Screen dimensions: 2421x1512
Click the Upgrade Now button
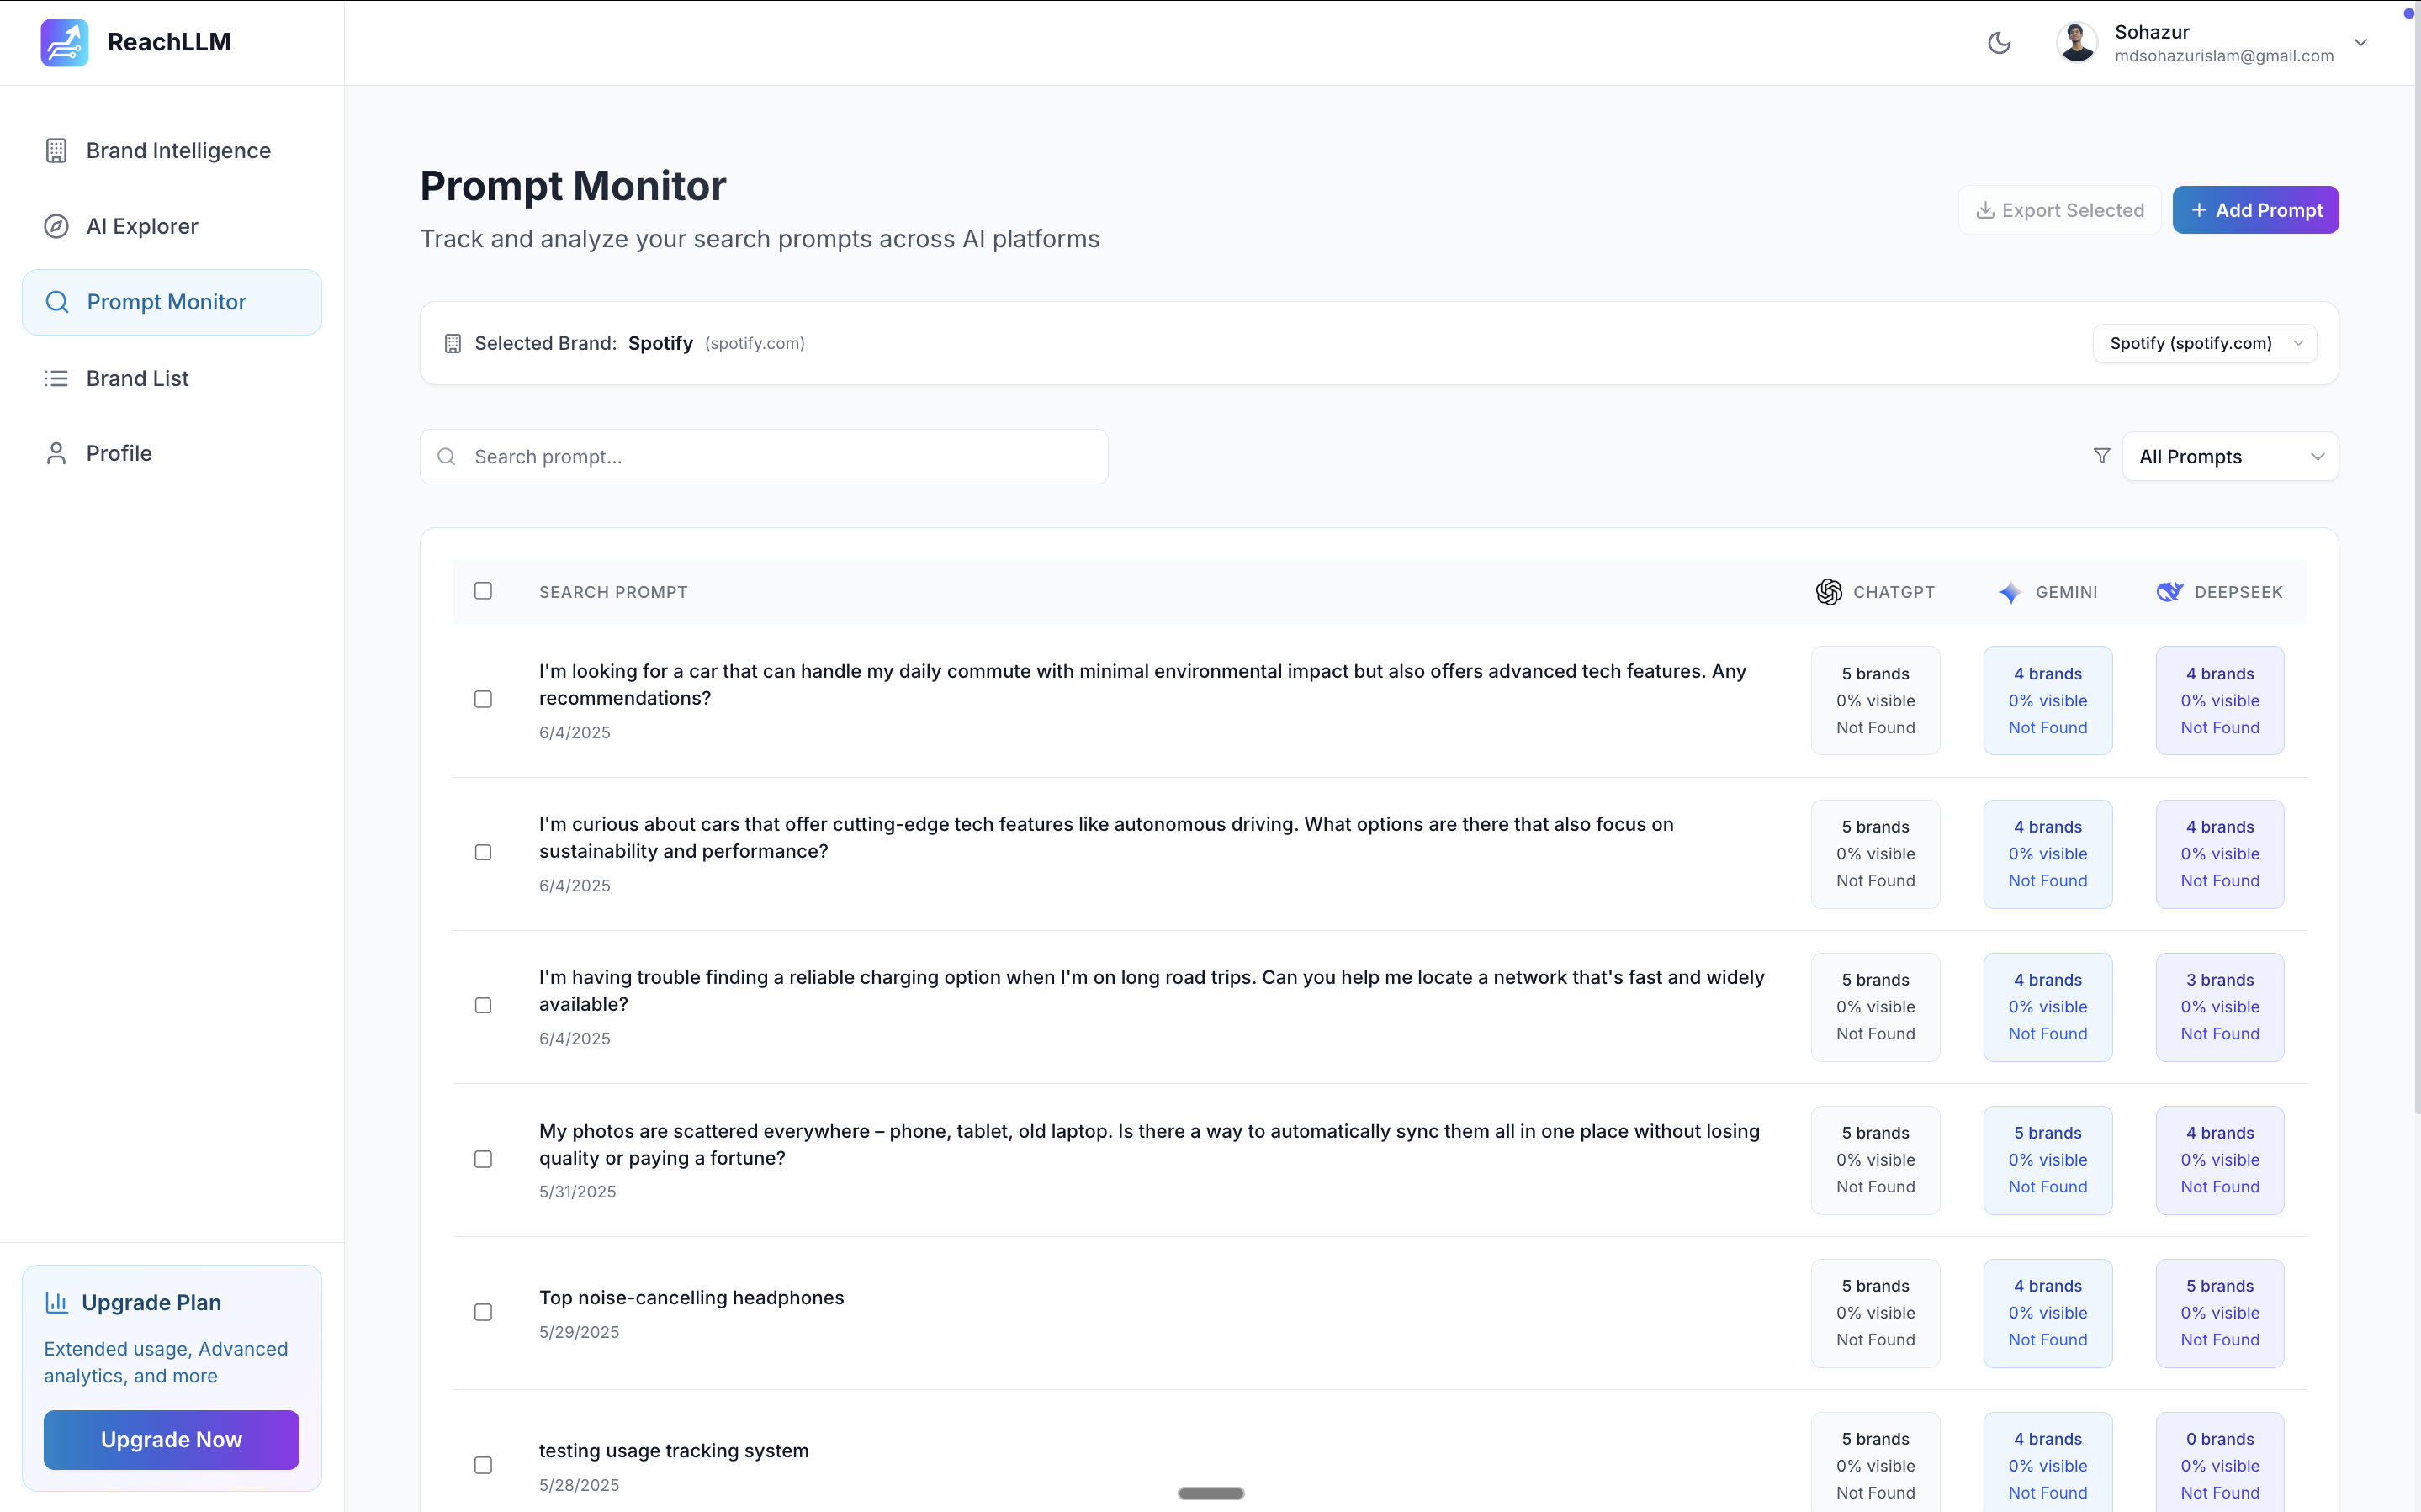(171, 1439)
